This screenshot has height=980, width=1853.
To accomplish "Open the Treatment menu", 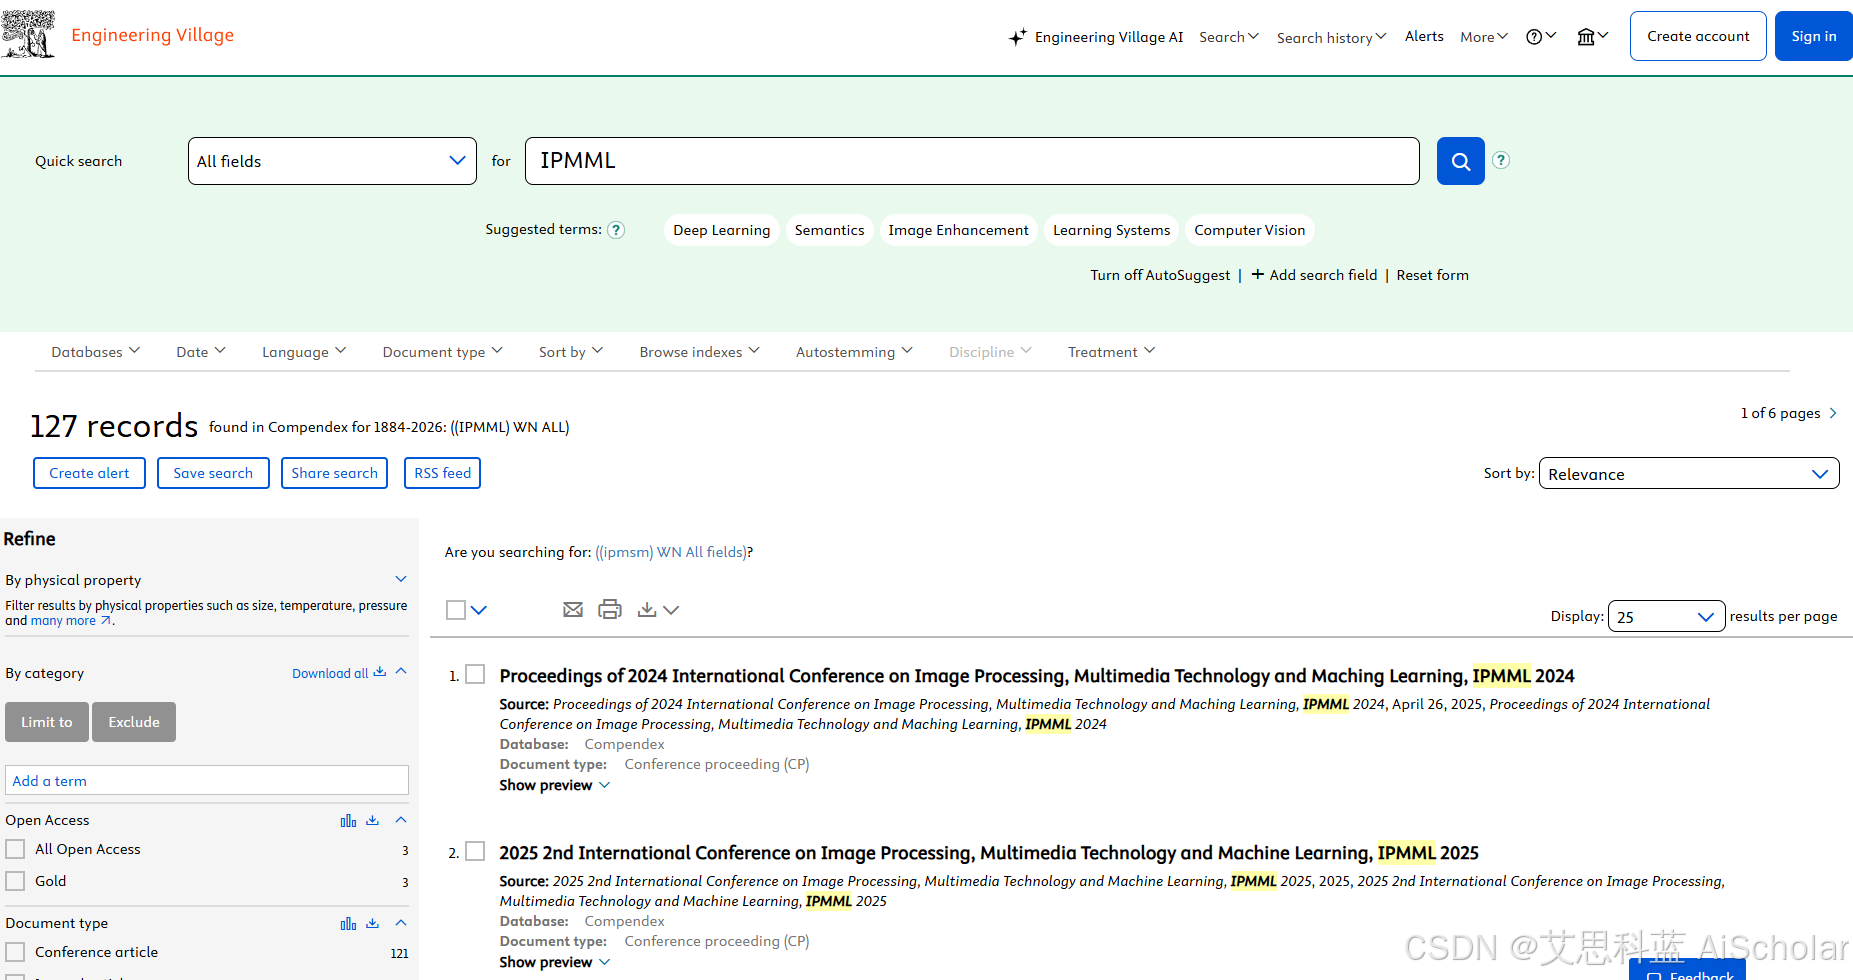I will [x=1111, y=352].
